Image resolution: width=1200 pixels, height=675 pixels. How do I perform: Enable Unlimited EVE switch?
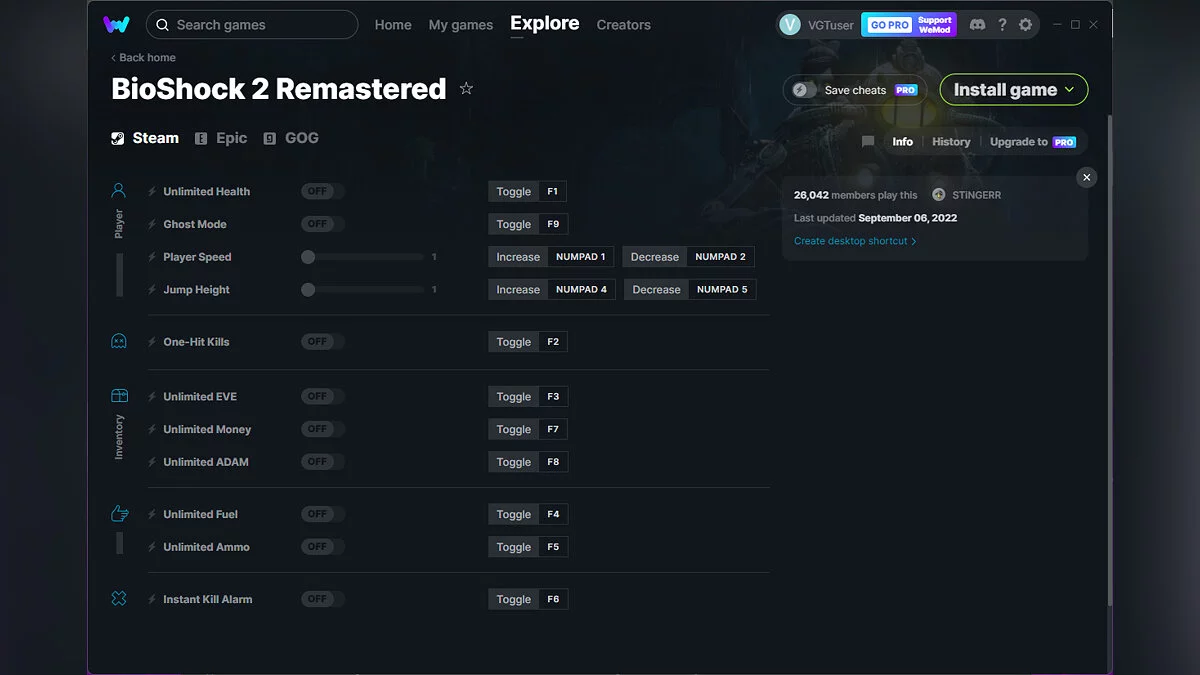pos(323,396)
